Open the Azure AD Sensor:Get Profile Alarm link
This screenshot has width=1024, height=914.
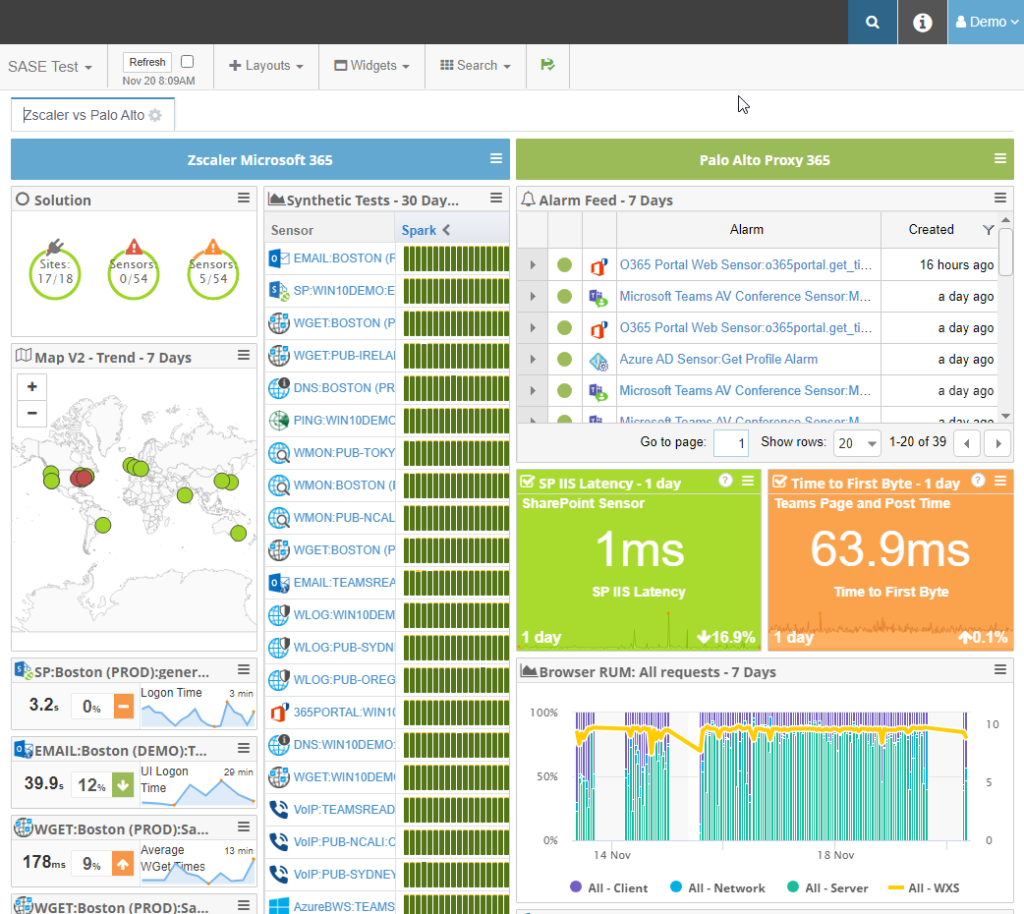(x=718, y=359)
